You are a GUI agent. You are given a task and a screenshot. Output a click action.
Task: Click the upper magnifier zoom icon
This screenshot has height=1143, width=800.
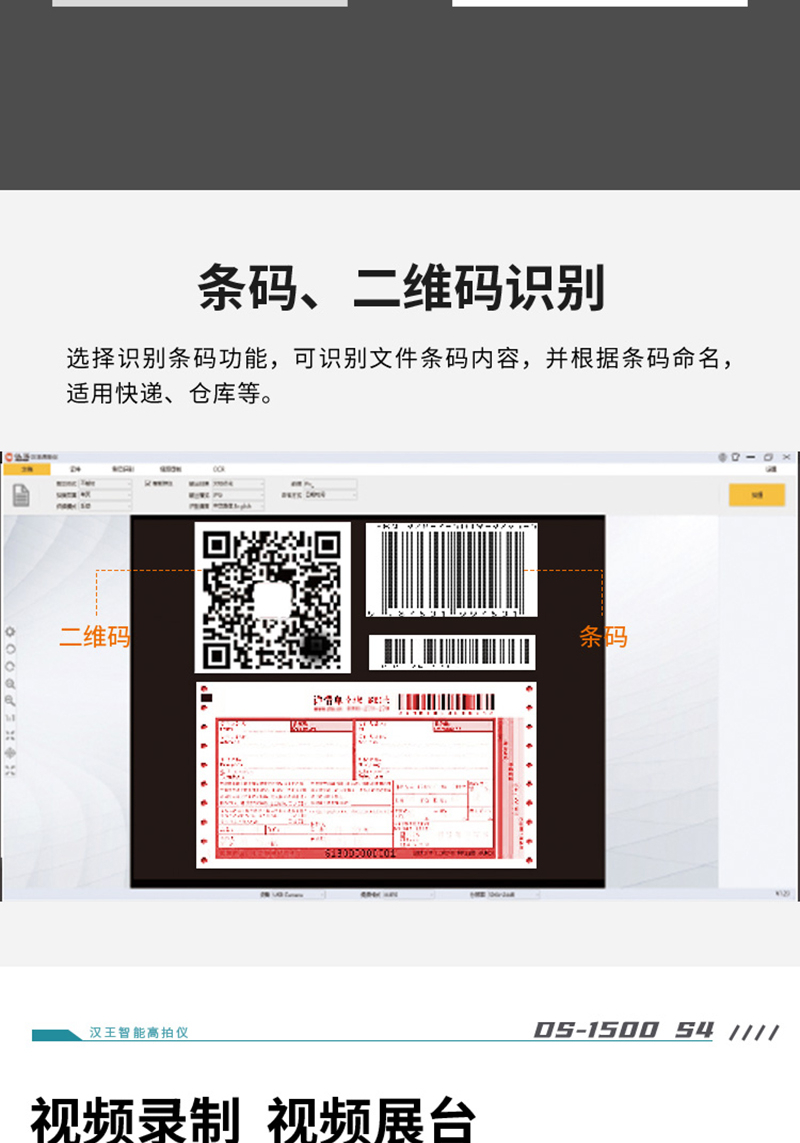[10, 684]
